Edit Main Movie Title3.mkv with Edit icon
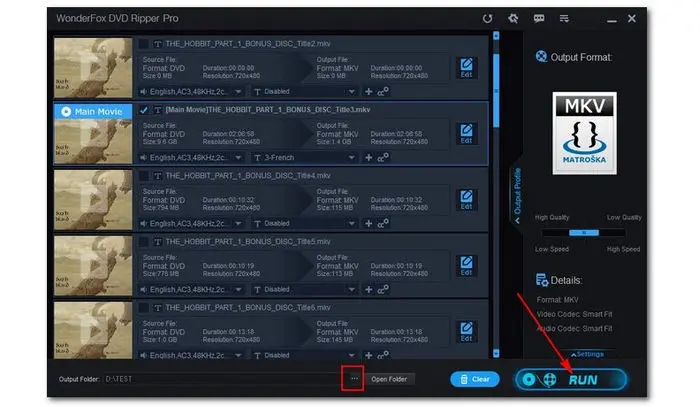 [467, 133]
